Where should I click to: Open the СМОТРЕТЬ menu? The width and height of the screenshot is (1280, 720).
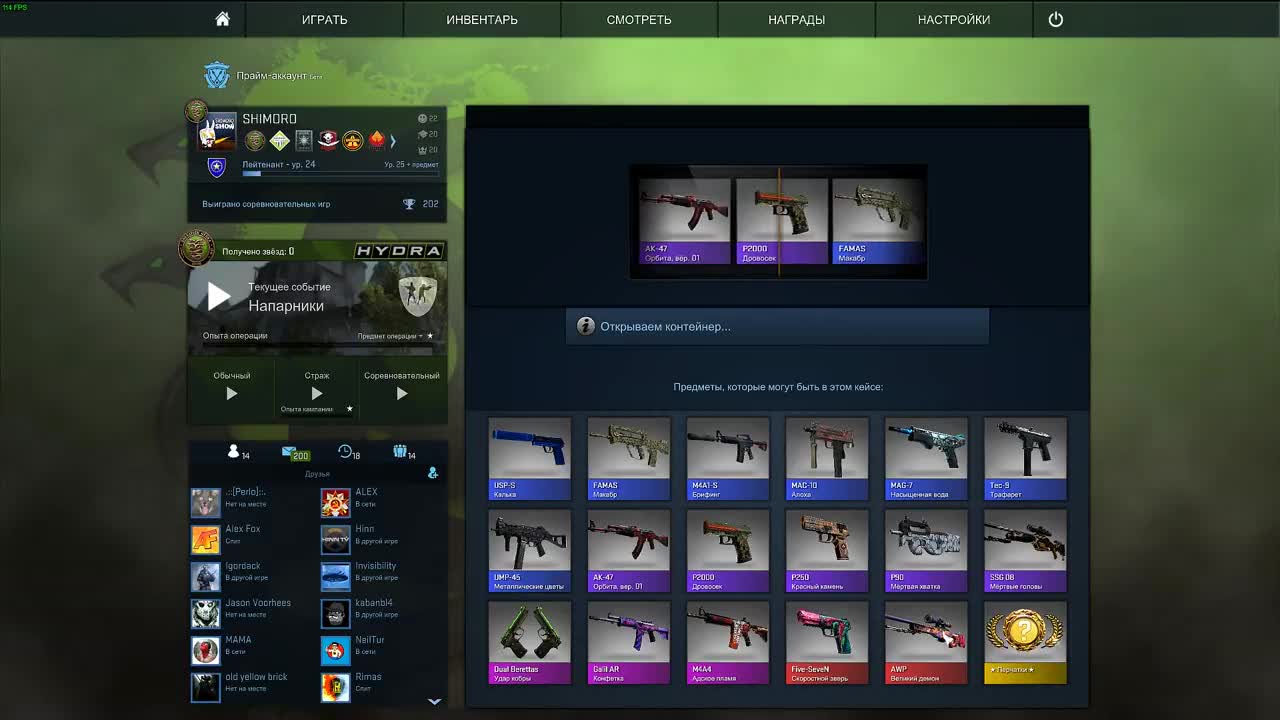639,19
